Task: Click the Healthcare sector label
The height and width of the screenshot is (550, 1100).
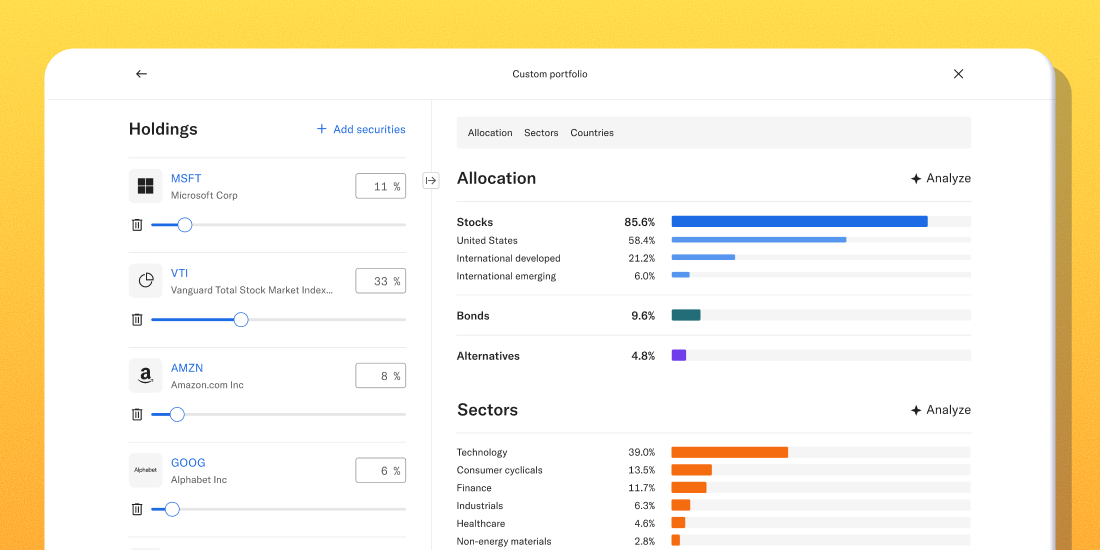Action: click(x=481, y=523)
